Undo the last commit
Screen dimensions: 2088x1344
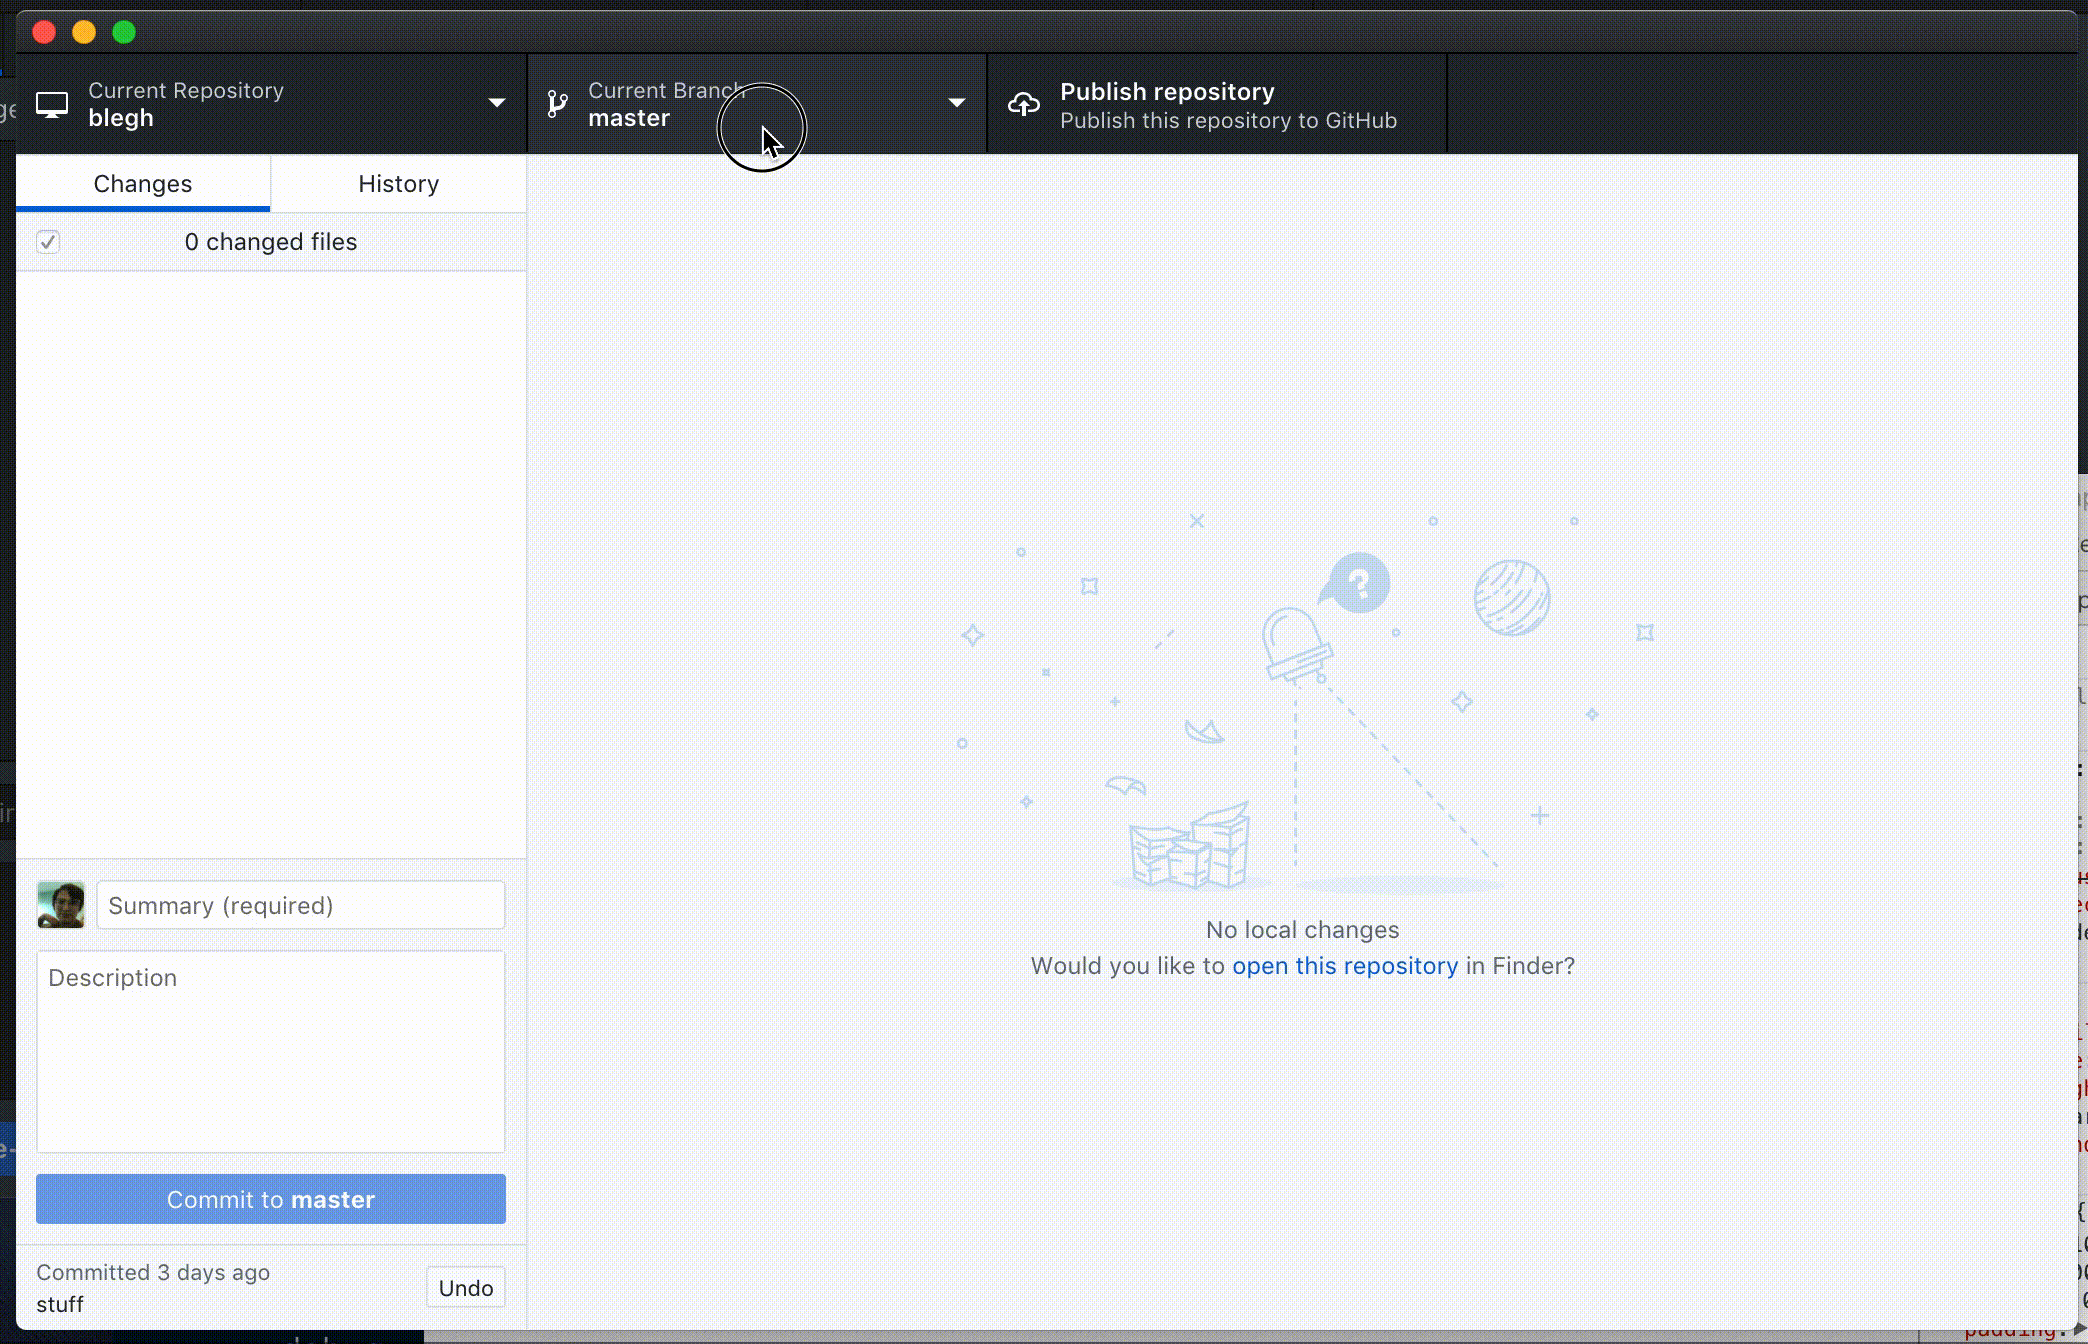click(x=465, y=1287)
